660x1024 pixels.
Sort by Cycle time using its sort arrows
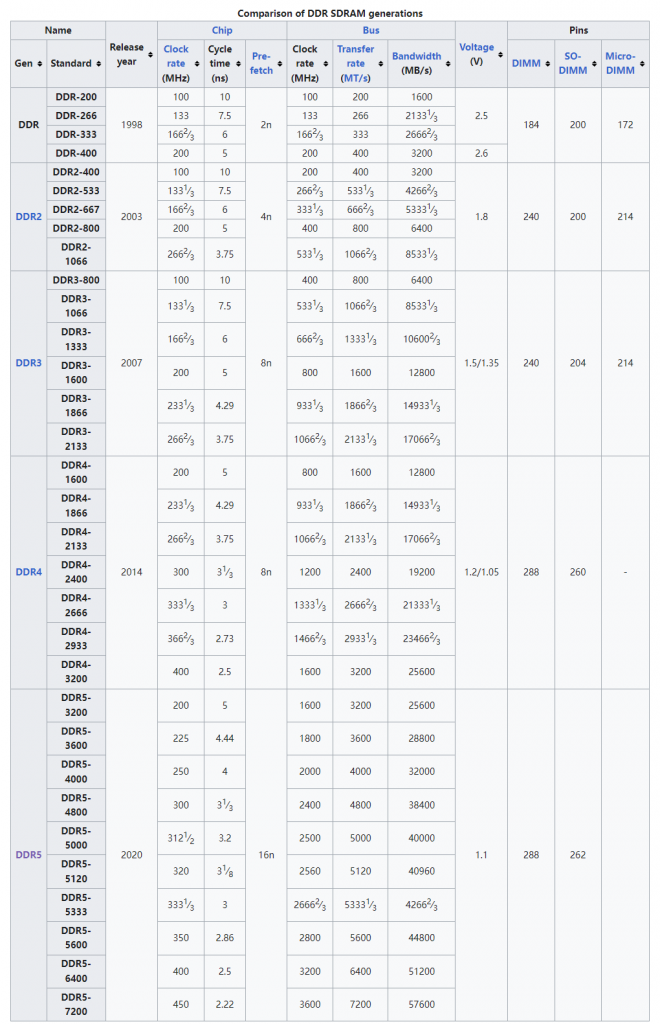pyautogui.click(x=236, y=64)
